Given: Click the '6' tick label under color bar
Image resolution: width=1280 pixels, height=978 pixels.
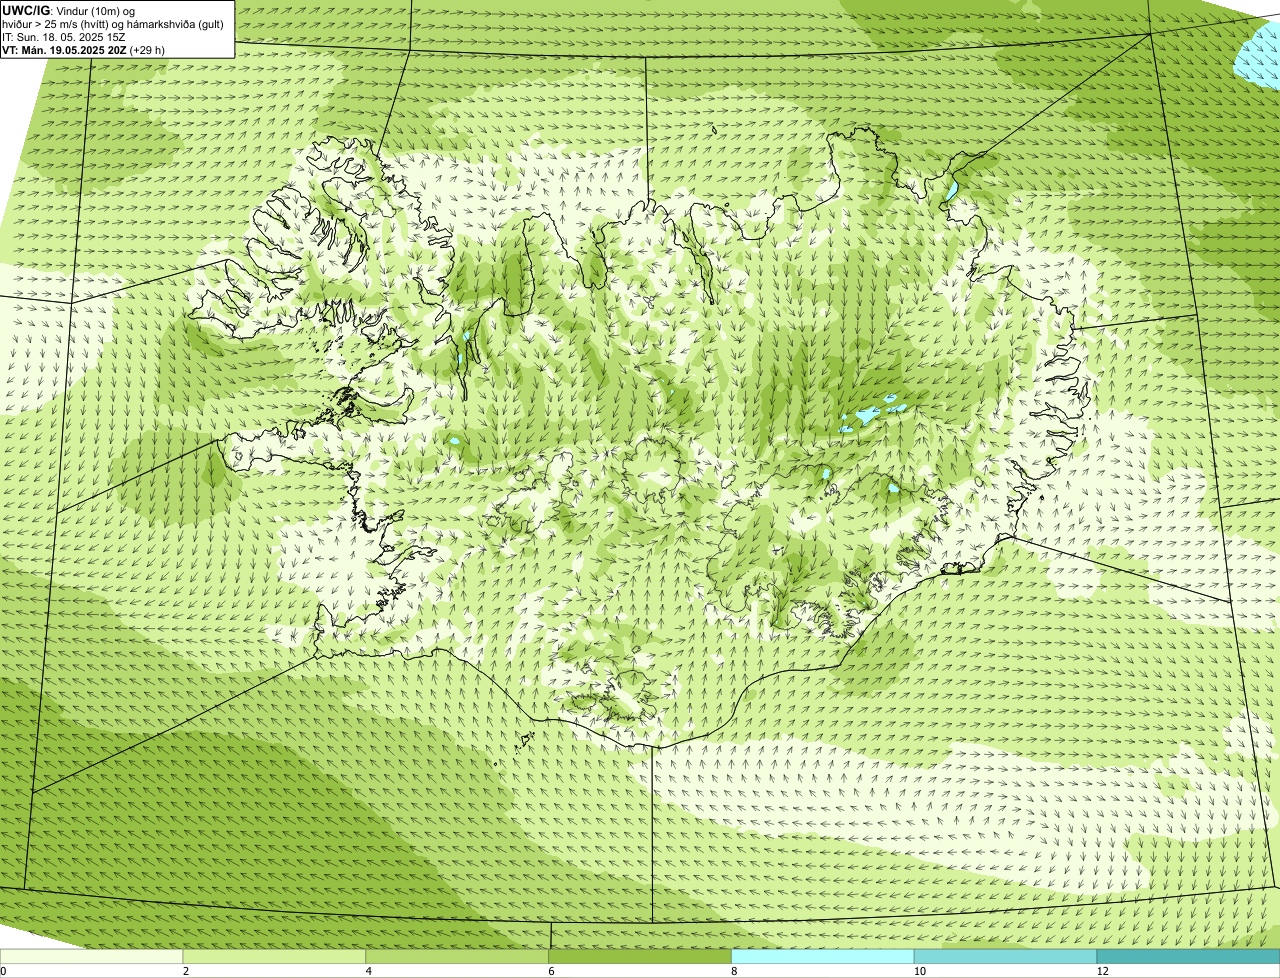Looking at the screenshot, I should point(551,971).
